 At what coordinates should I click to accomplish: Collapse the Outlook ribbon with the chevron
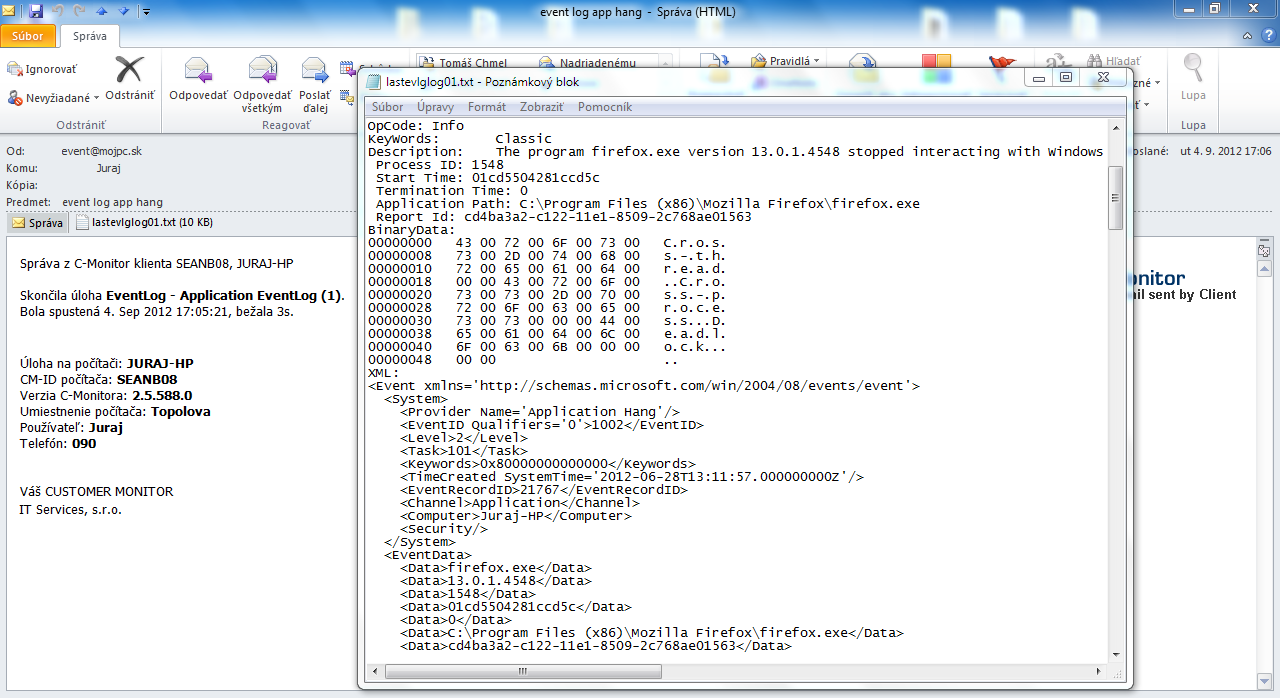pos(1247,36)
